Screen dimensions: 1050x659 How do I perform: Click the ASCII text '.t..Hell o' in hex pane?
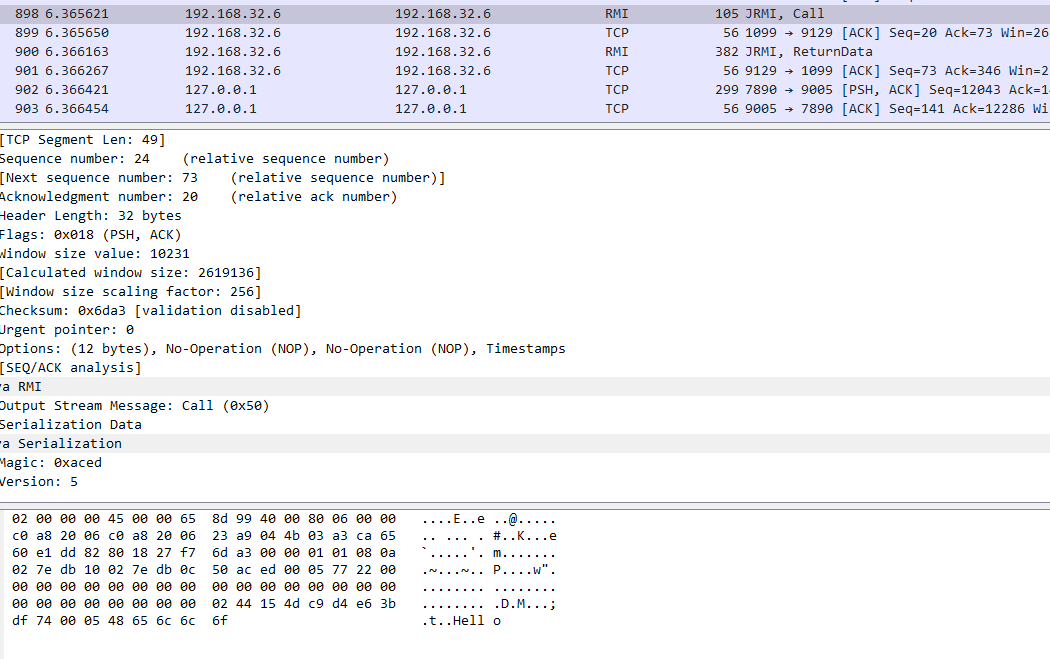461,621
